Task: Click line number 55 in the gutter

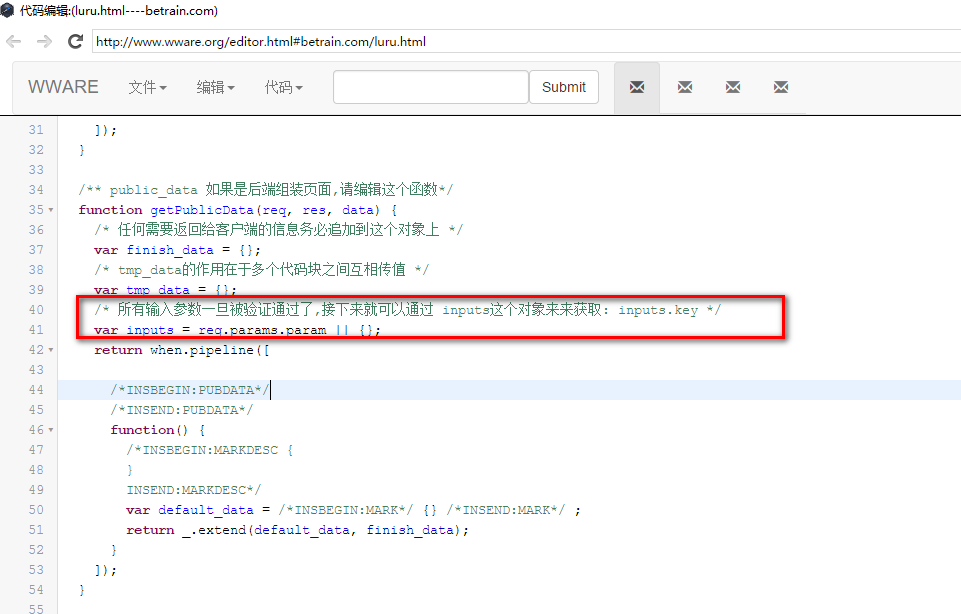Action: (36, 610)
